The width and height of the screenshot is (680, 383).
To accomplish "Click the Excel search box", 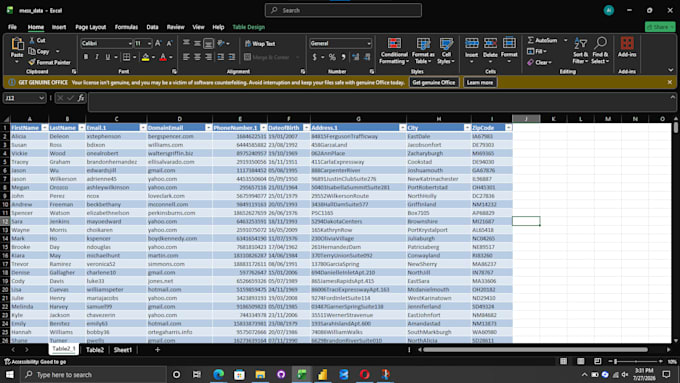I will [x=343, y=10].
